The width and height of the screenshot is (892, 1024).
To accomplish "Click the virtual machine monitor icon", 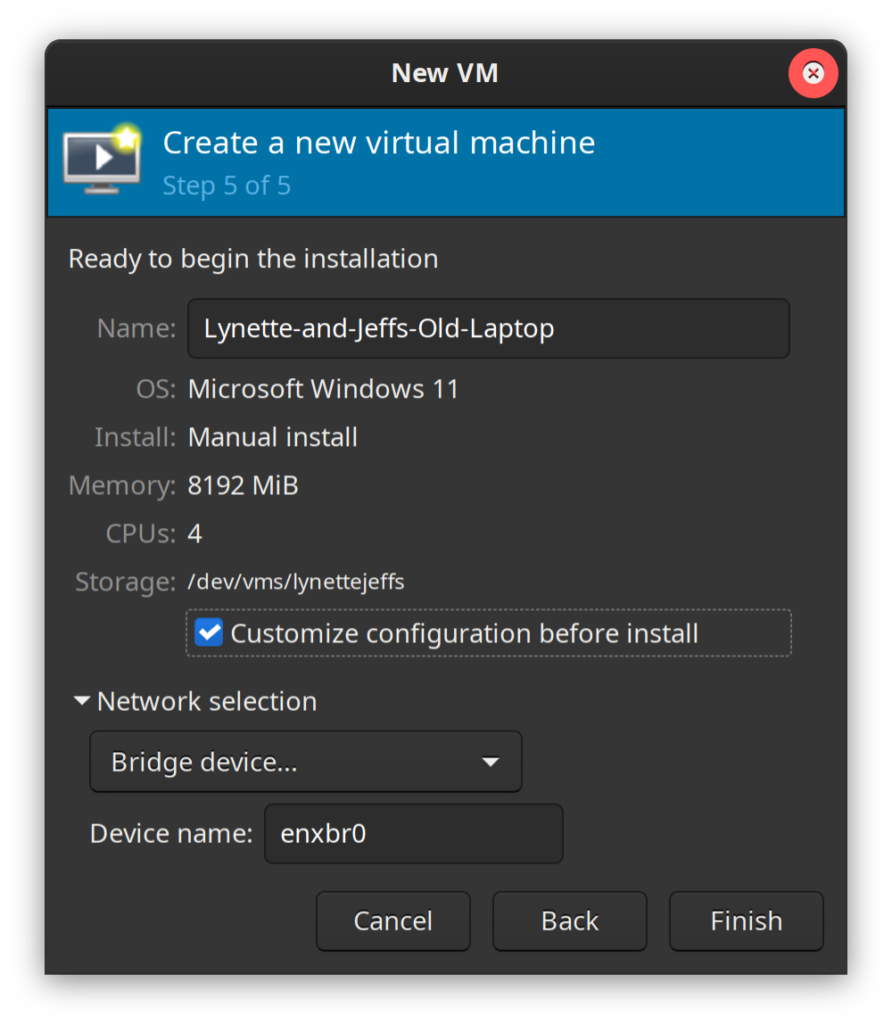I will [x=101, y=160].
